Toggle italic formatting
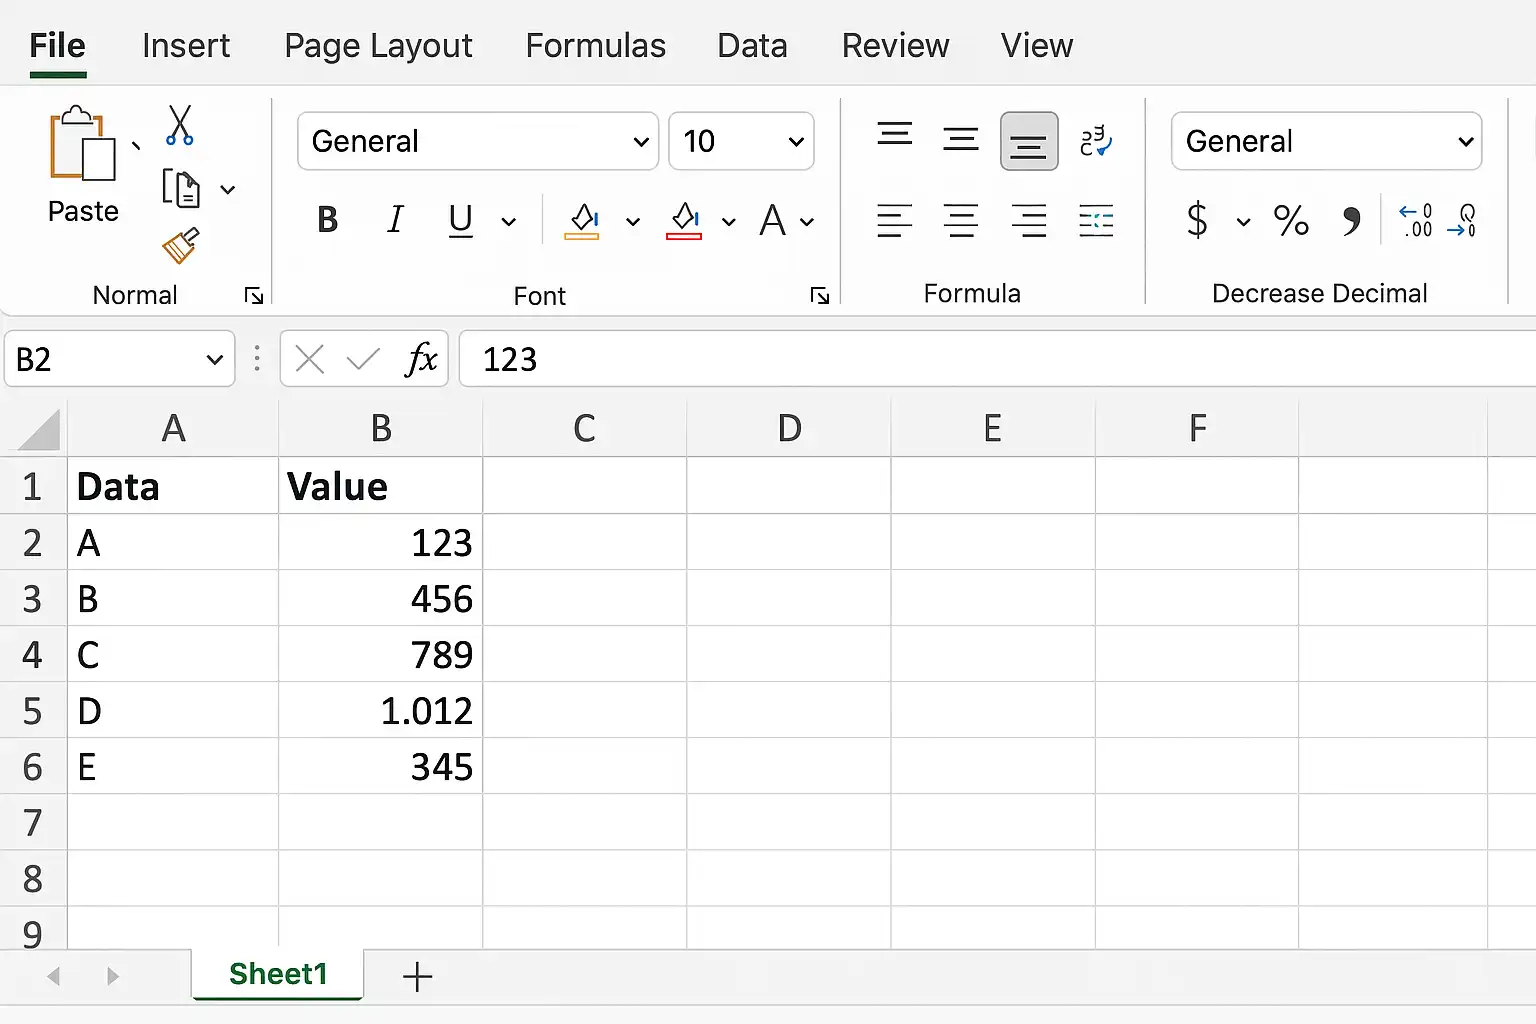 395,220
